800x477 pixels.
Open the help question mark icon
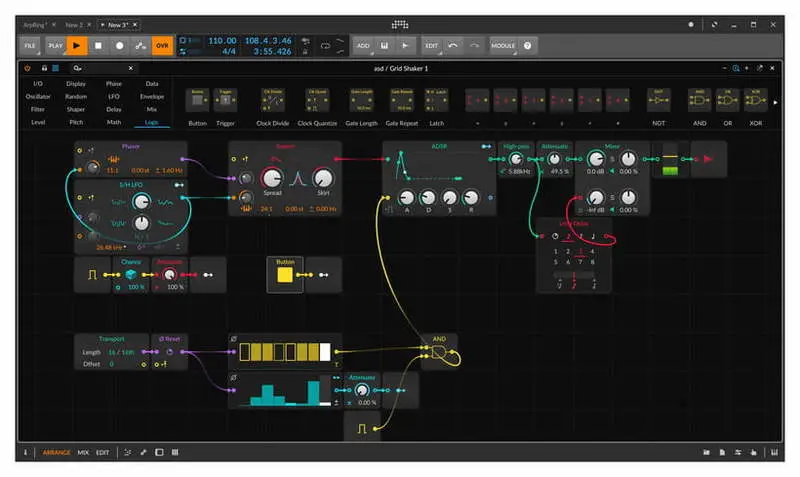527,45
